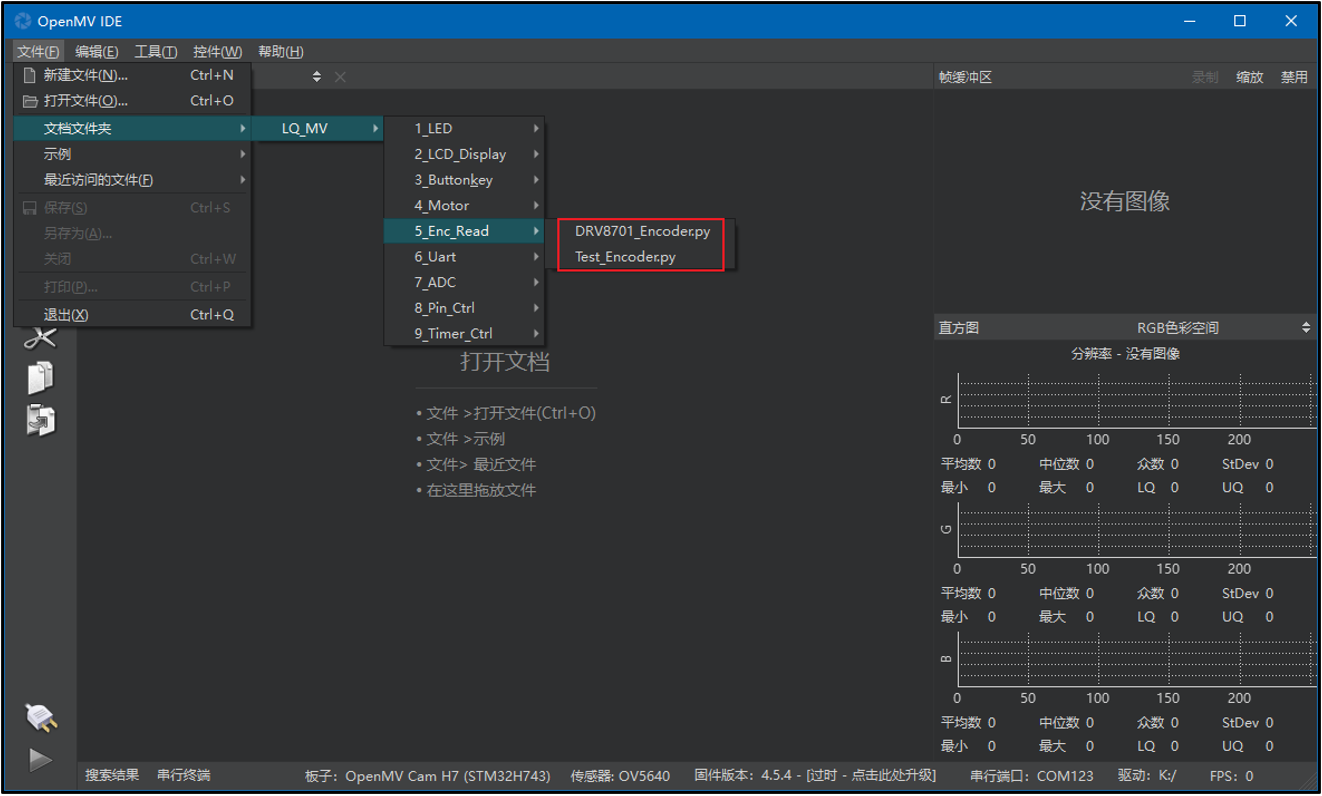Select 打开文件(O)... menu entry
The height and width of the screenshot is (796, 1322).
[x=132, y=101]
